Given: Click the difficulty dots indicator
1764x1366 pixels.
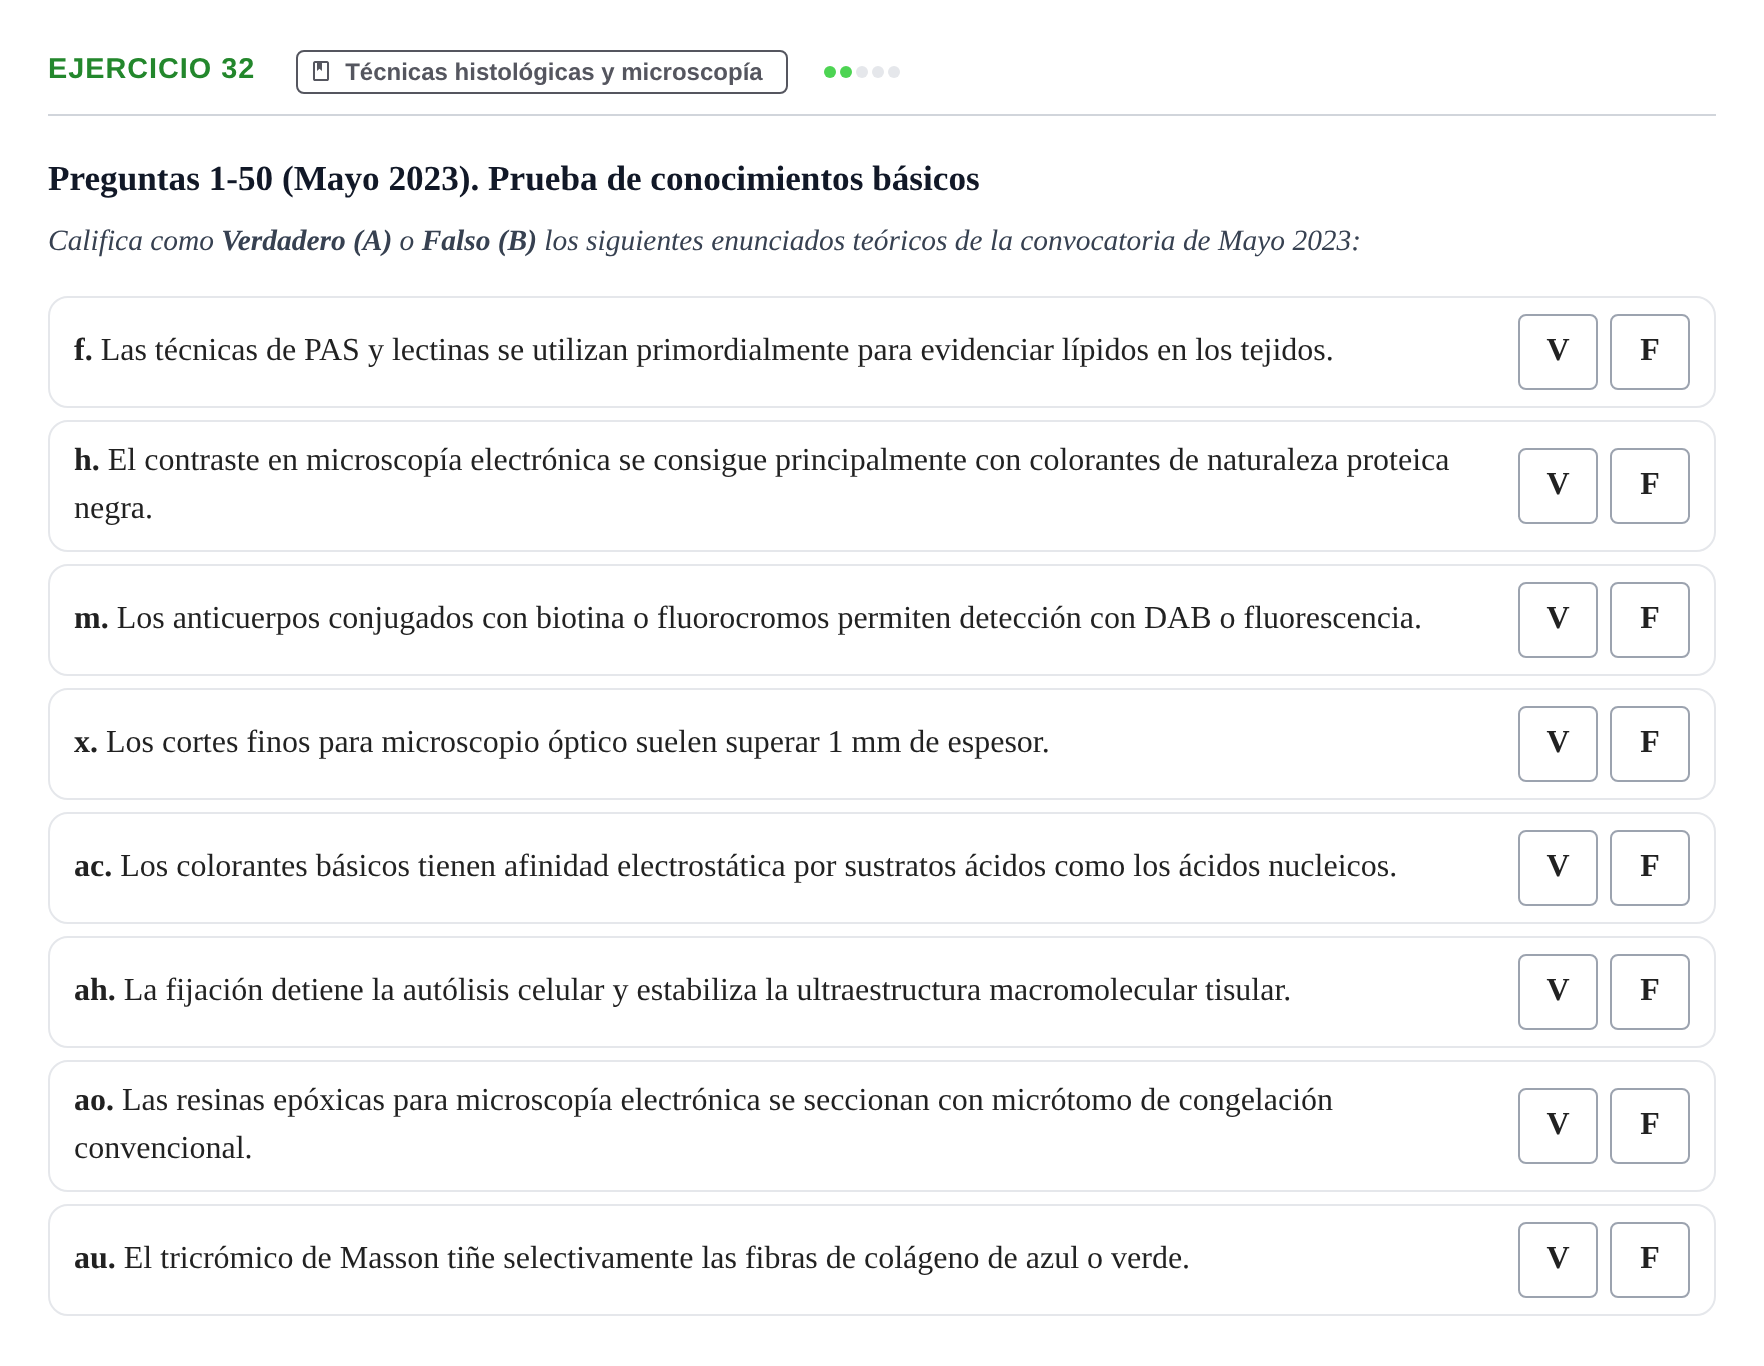Looking at the screenshot, I should [861, 72].
